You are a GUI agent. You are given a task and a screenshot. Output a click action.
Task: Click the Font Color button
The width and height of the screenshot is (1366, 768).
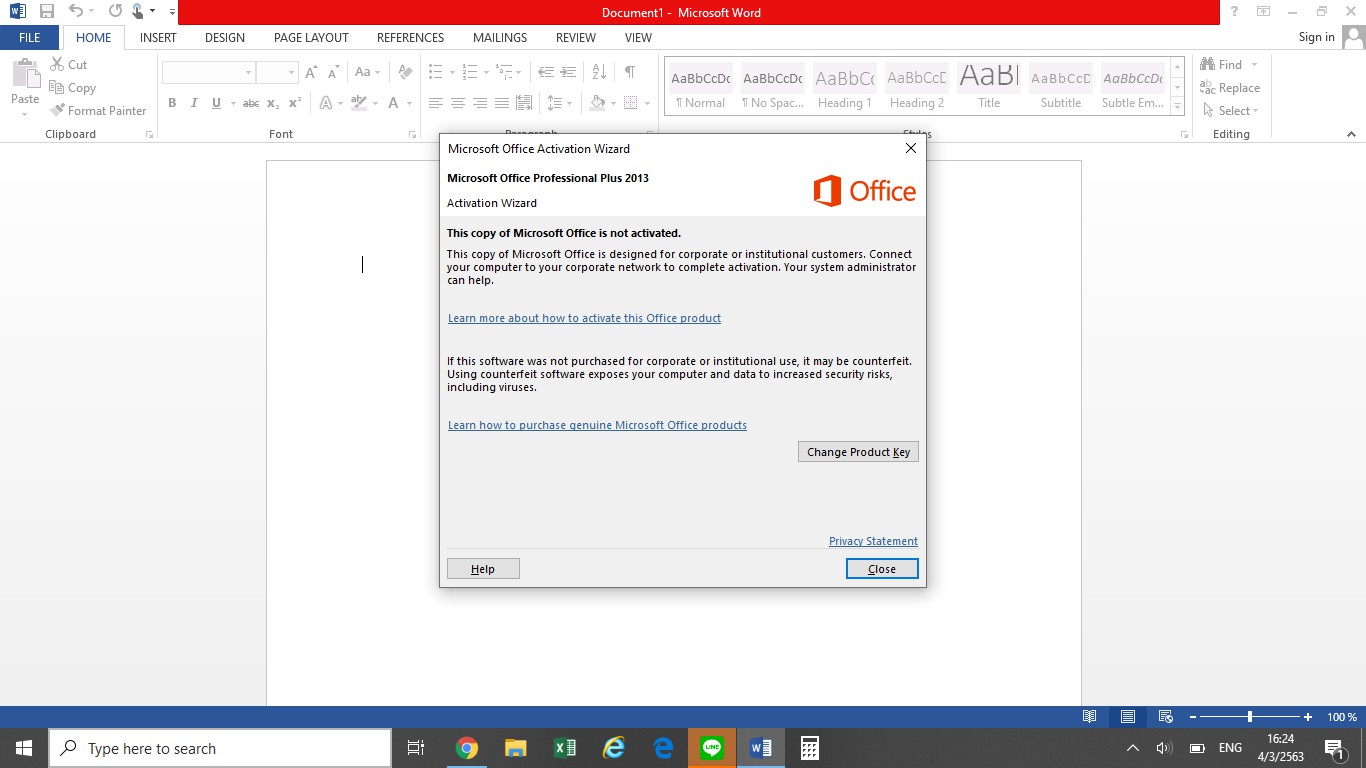click(394, 103)
